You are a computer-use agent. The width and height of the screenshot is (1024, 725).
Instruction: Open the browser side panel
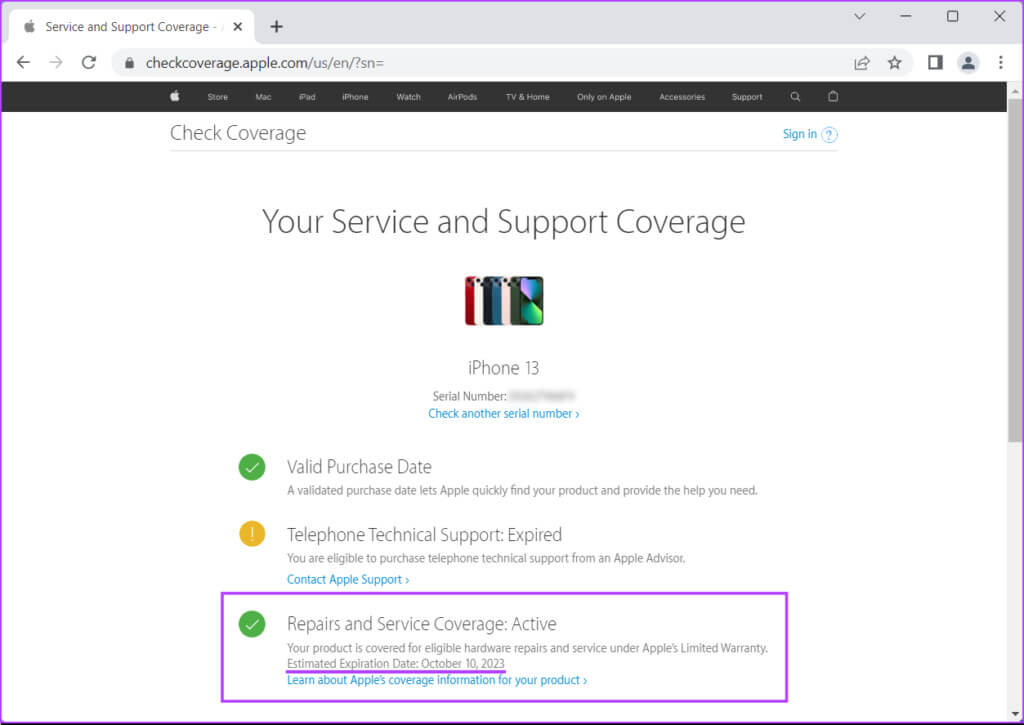pyautogui.click(x=935, y=63)
